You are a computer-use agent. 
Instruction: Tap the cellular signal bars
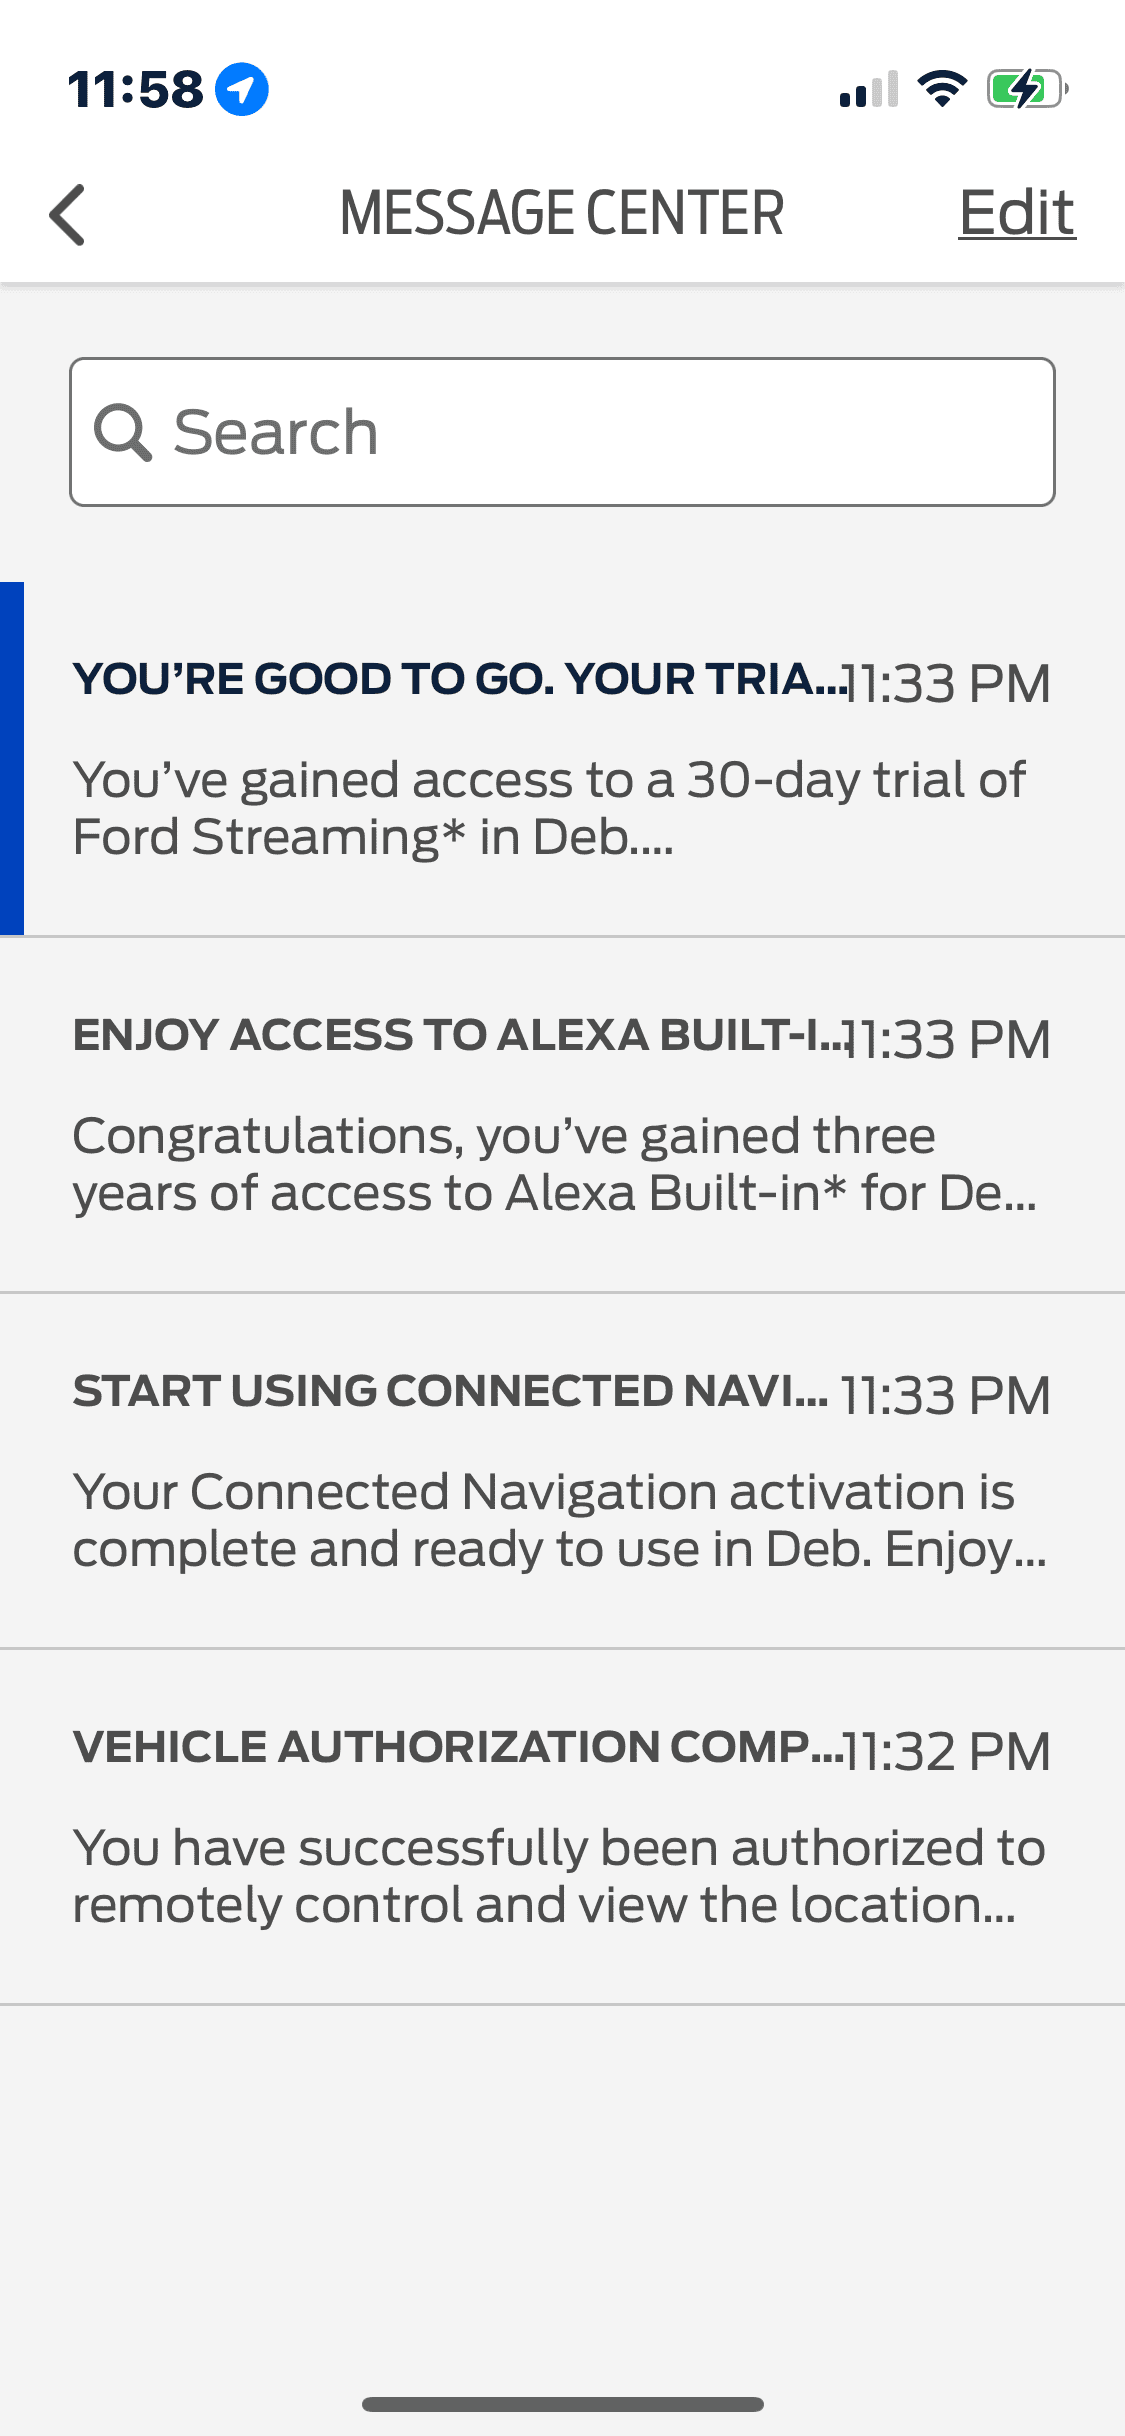(x=869, y=89)
